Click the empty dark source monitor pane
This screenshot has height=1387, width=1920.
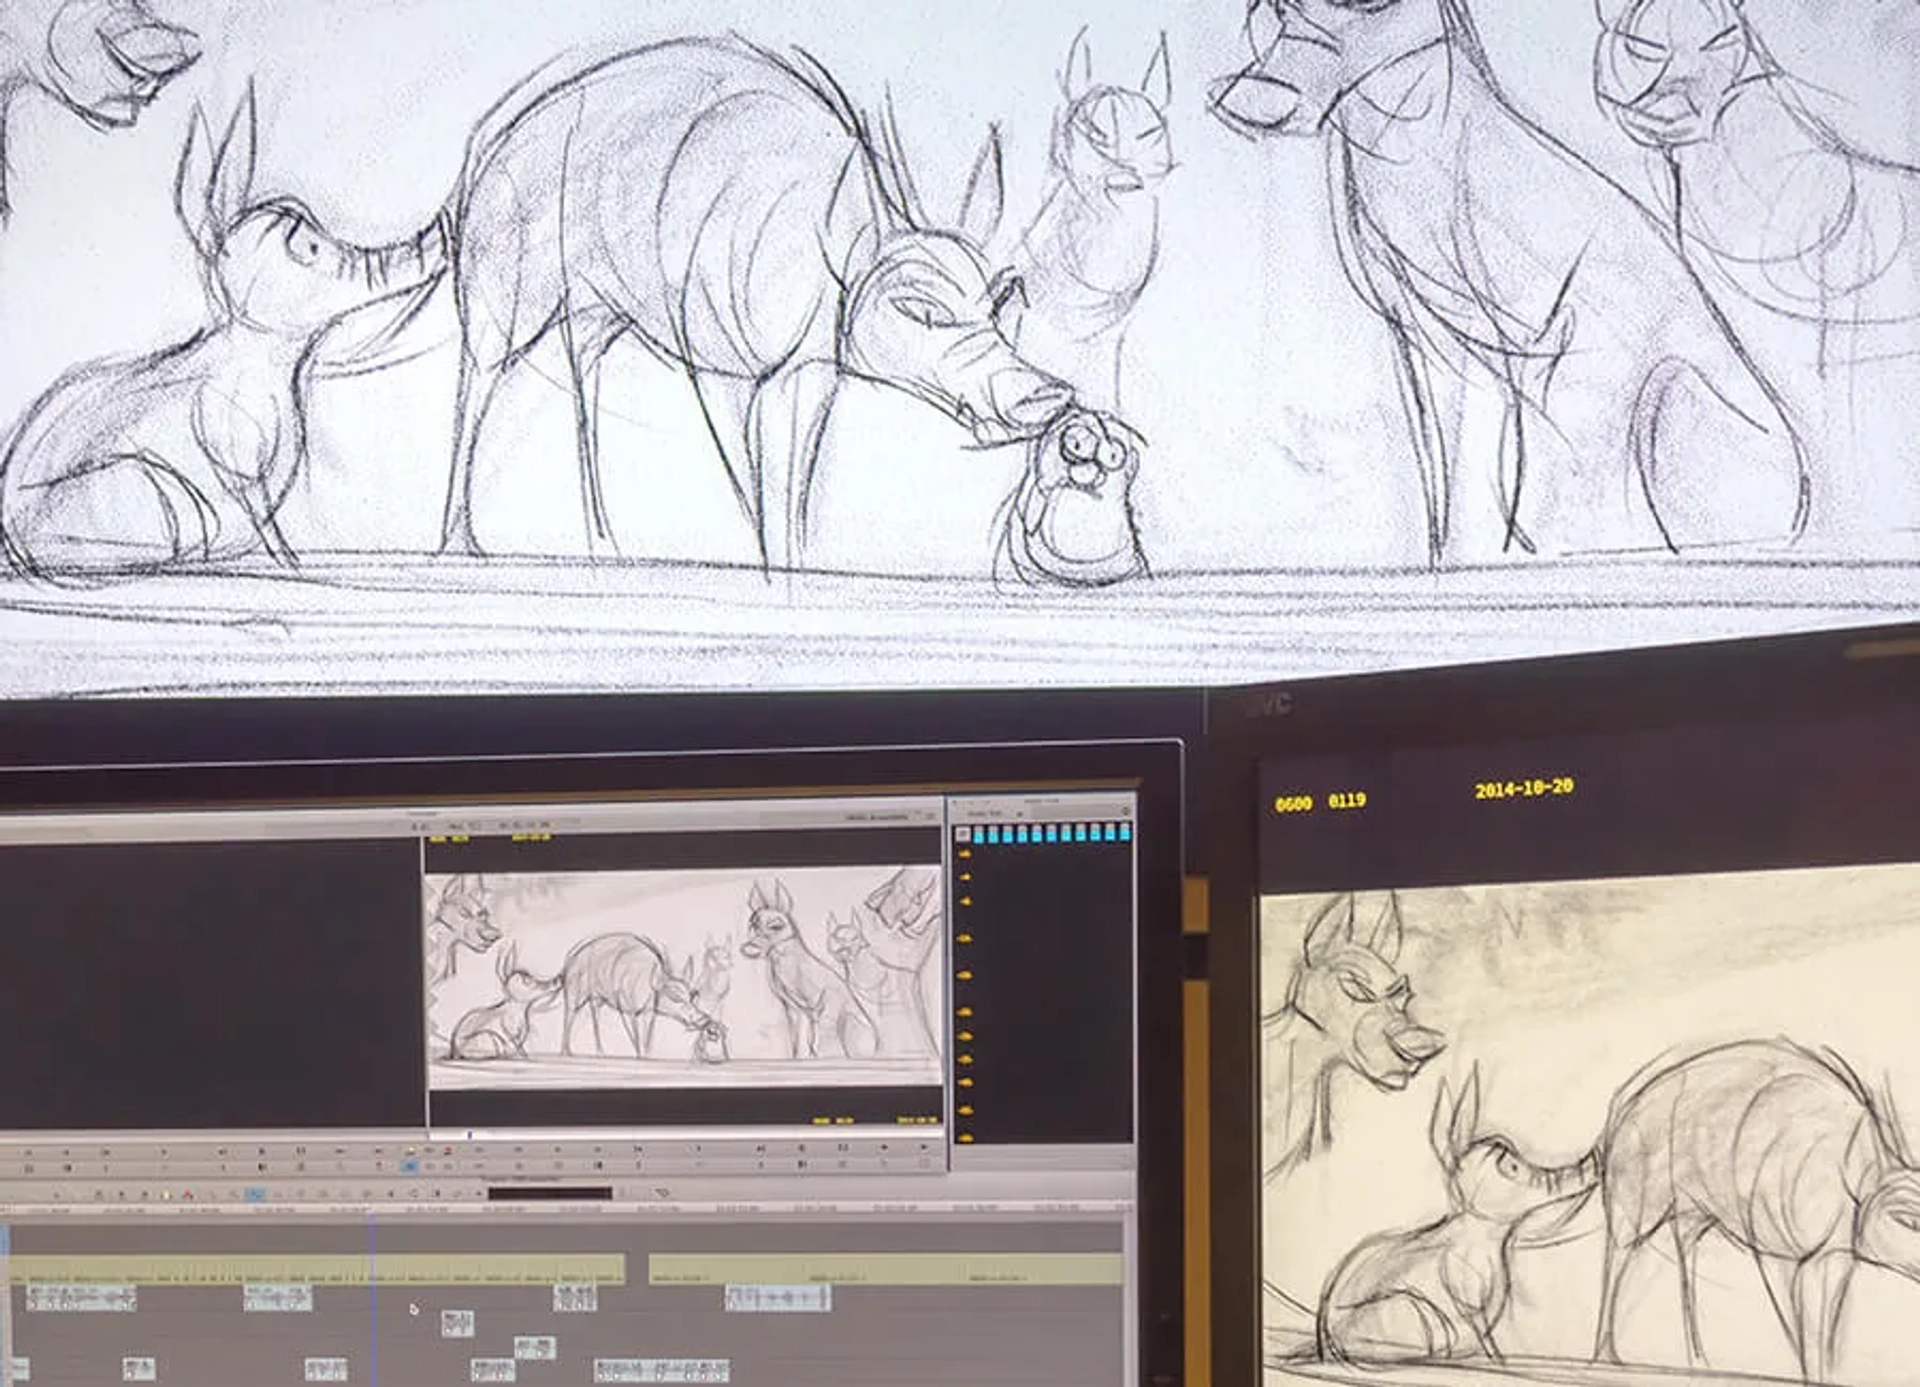pyautogui.click(x=211, y=985)
